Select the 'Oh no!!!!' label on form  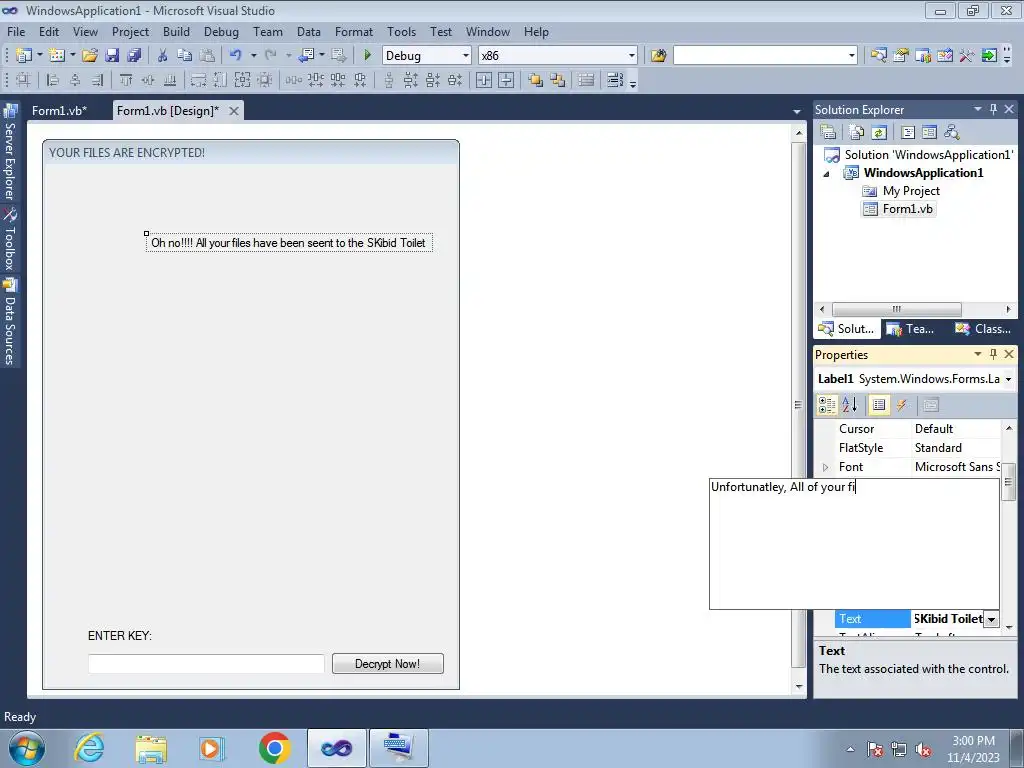pyautogui.click(x=289, y=243)
